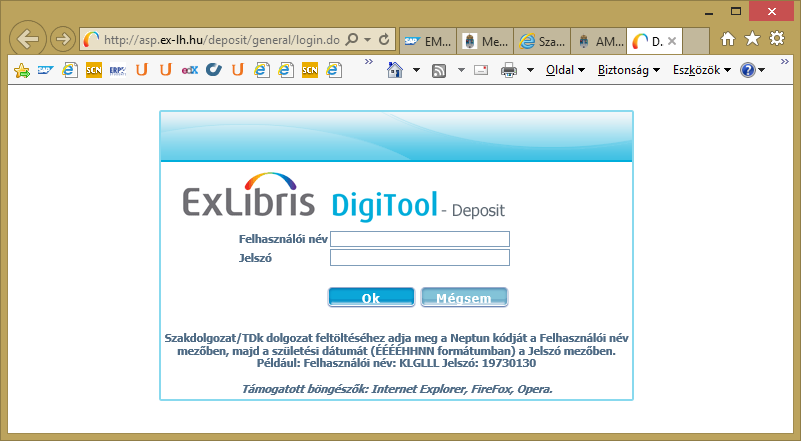This screenshot has width=801, height=441.
Task: Click the Print printer icon
Action: [508, 70]
